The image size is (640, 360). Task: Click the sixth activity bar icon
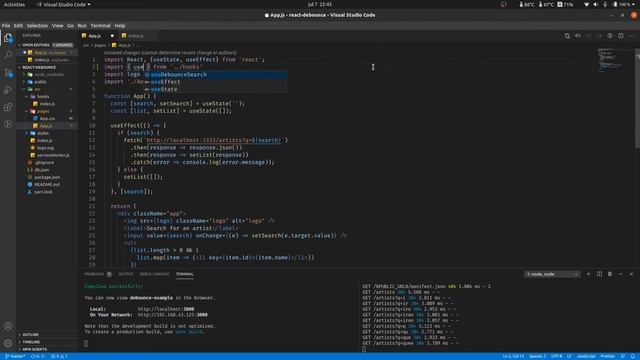tap(8, 124)
